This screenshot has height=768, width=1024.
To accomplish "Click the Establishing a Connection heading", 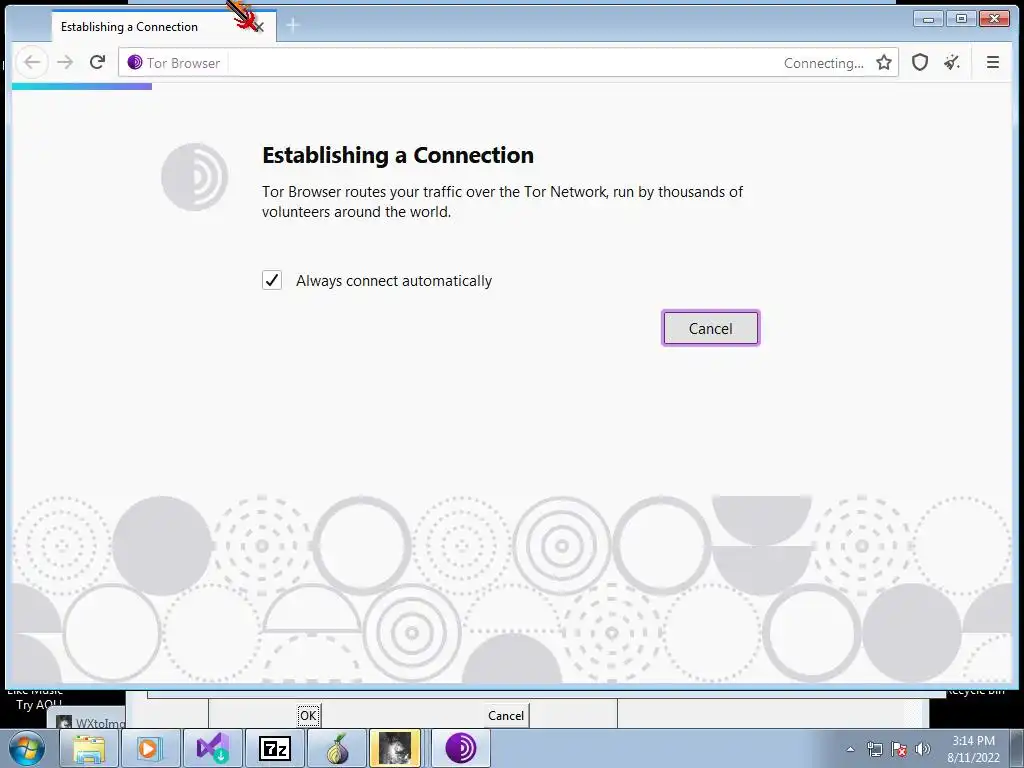I will pyautogui.click(x=398, y=155).
